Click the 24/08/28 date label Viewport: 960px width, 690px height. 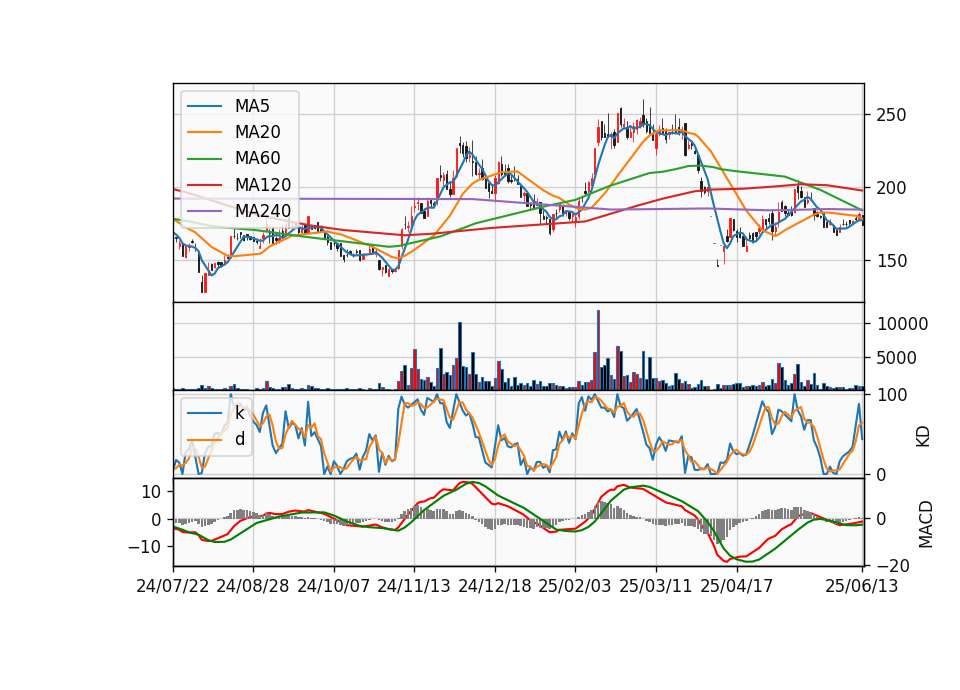point(253,586)
